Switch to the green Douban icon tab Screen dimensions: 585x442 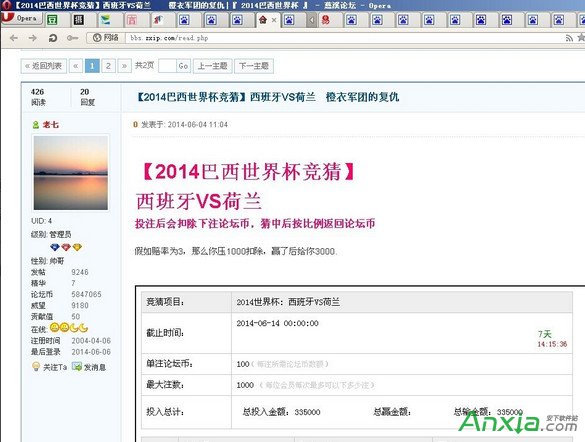(52, 20)
